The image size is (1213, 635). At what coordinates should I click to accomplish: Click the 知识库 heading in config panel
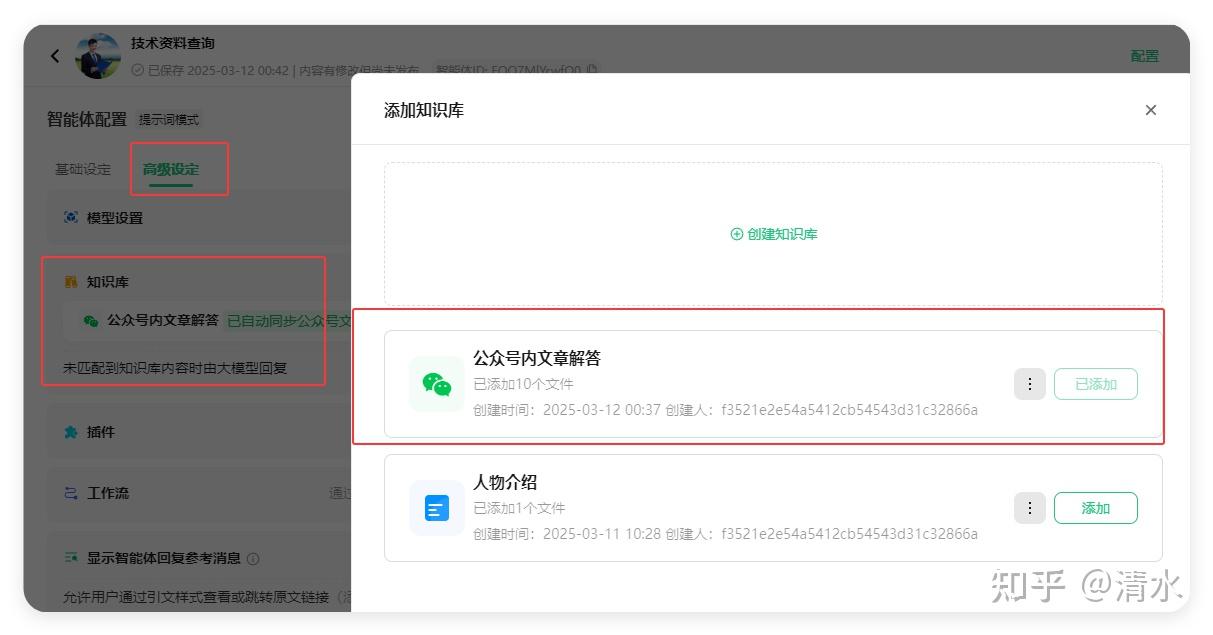108,282
